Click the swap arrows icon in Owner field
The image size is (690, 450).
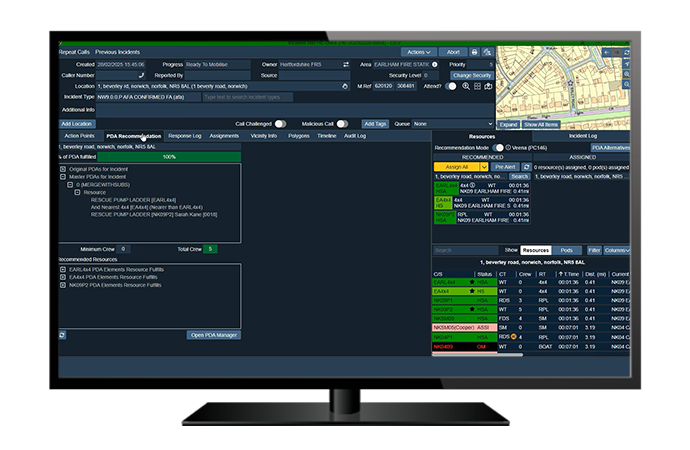(344, 64)
